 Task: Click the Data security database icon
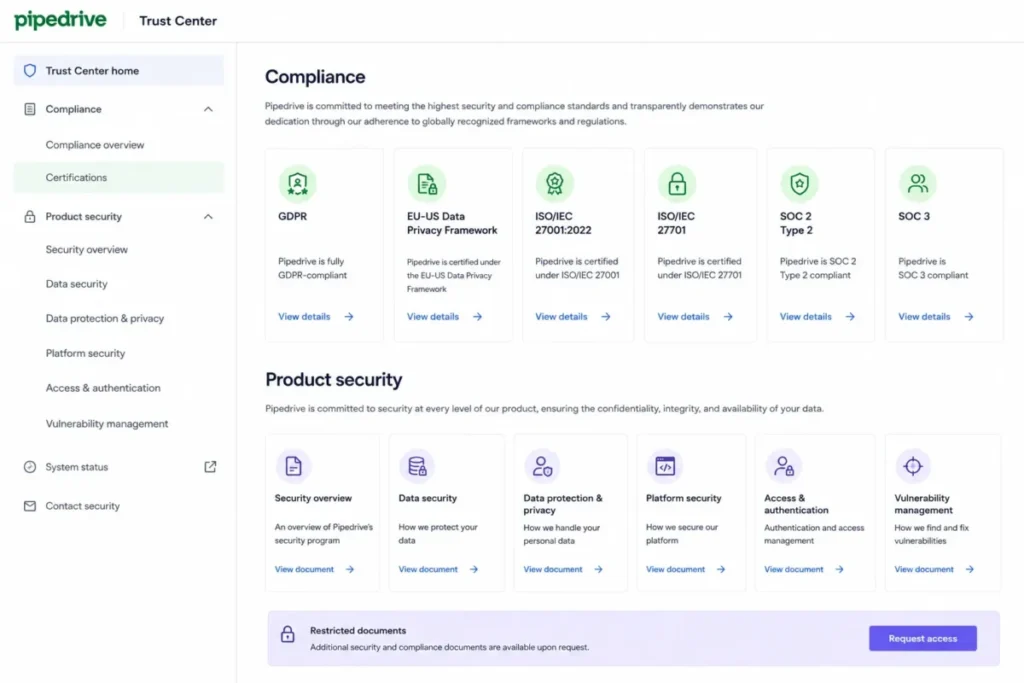click(417, 466)
